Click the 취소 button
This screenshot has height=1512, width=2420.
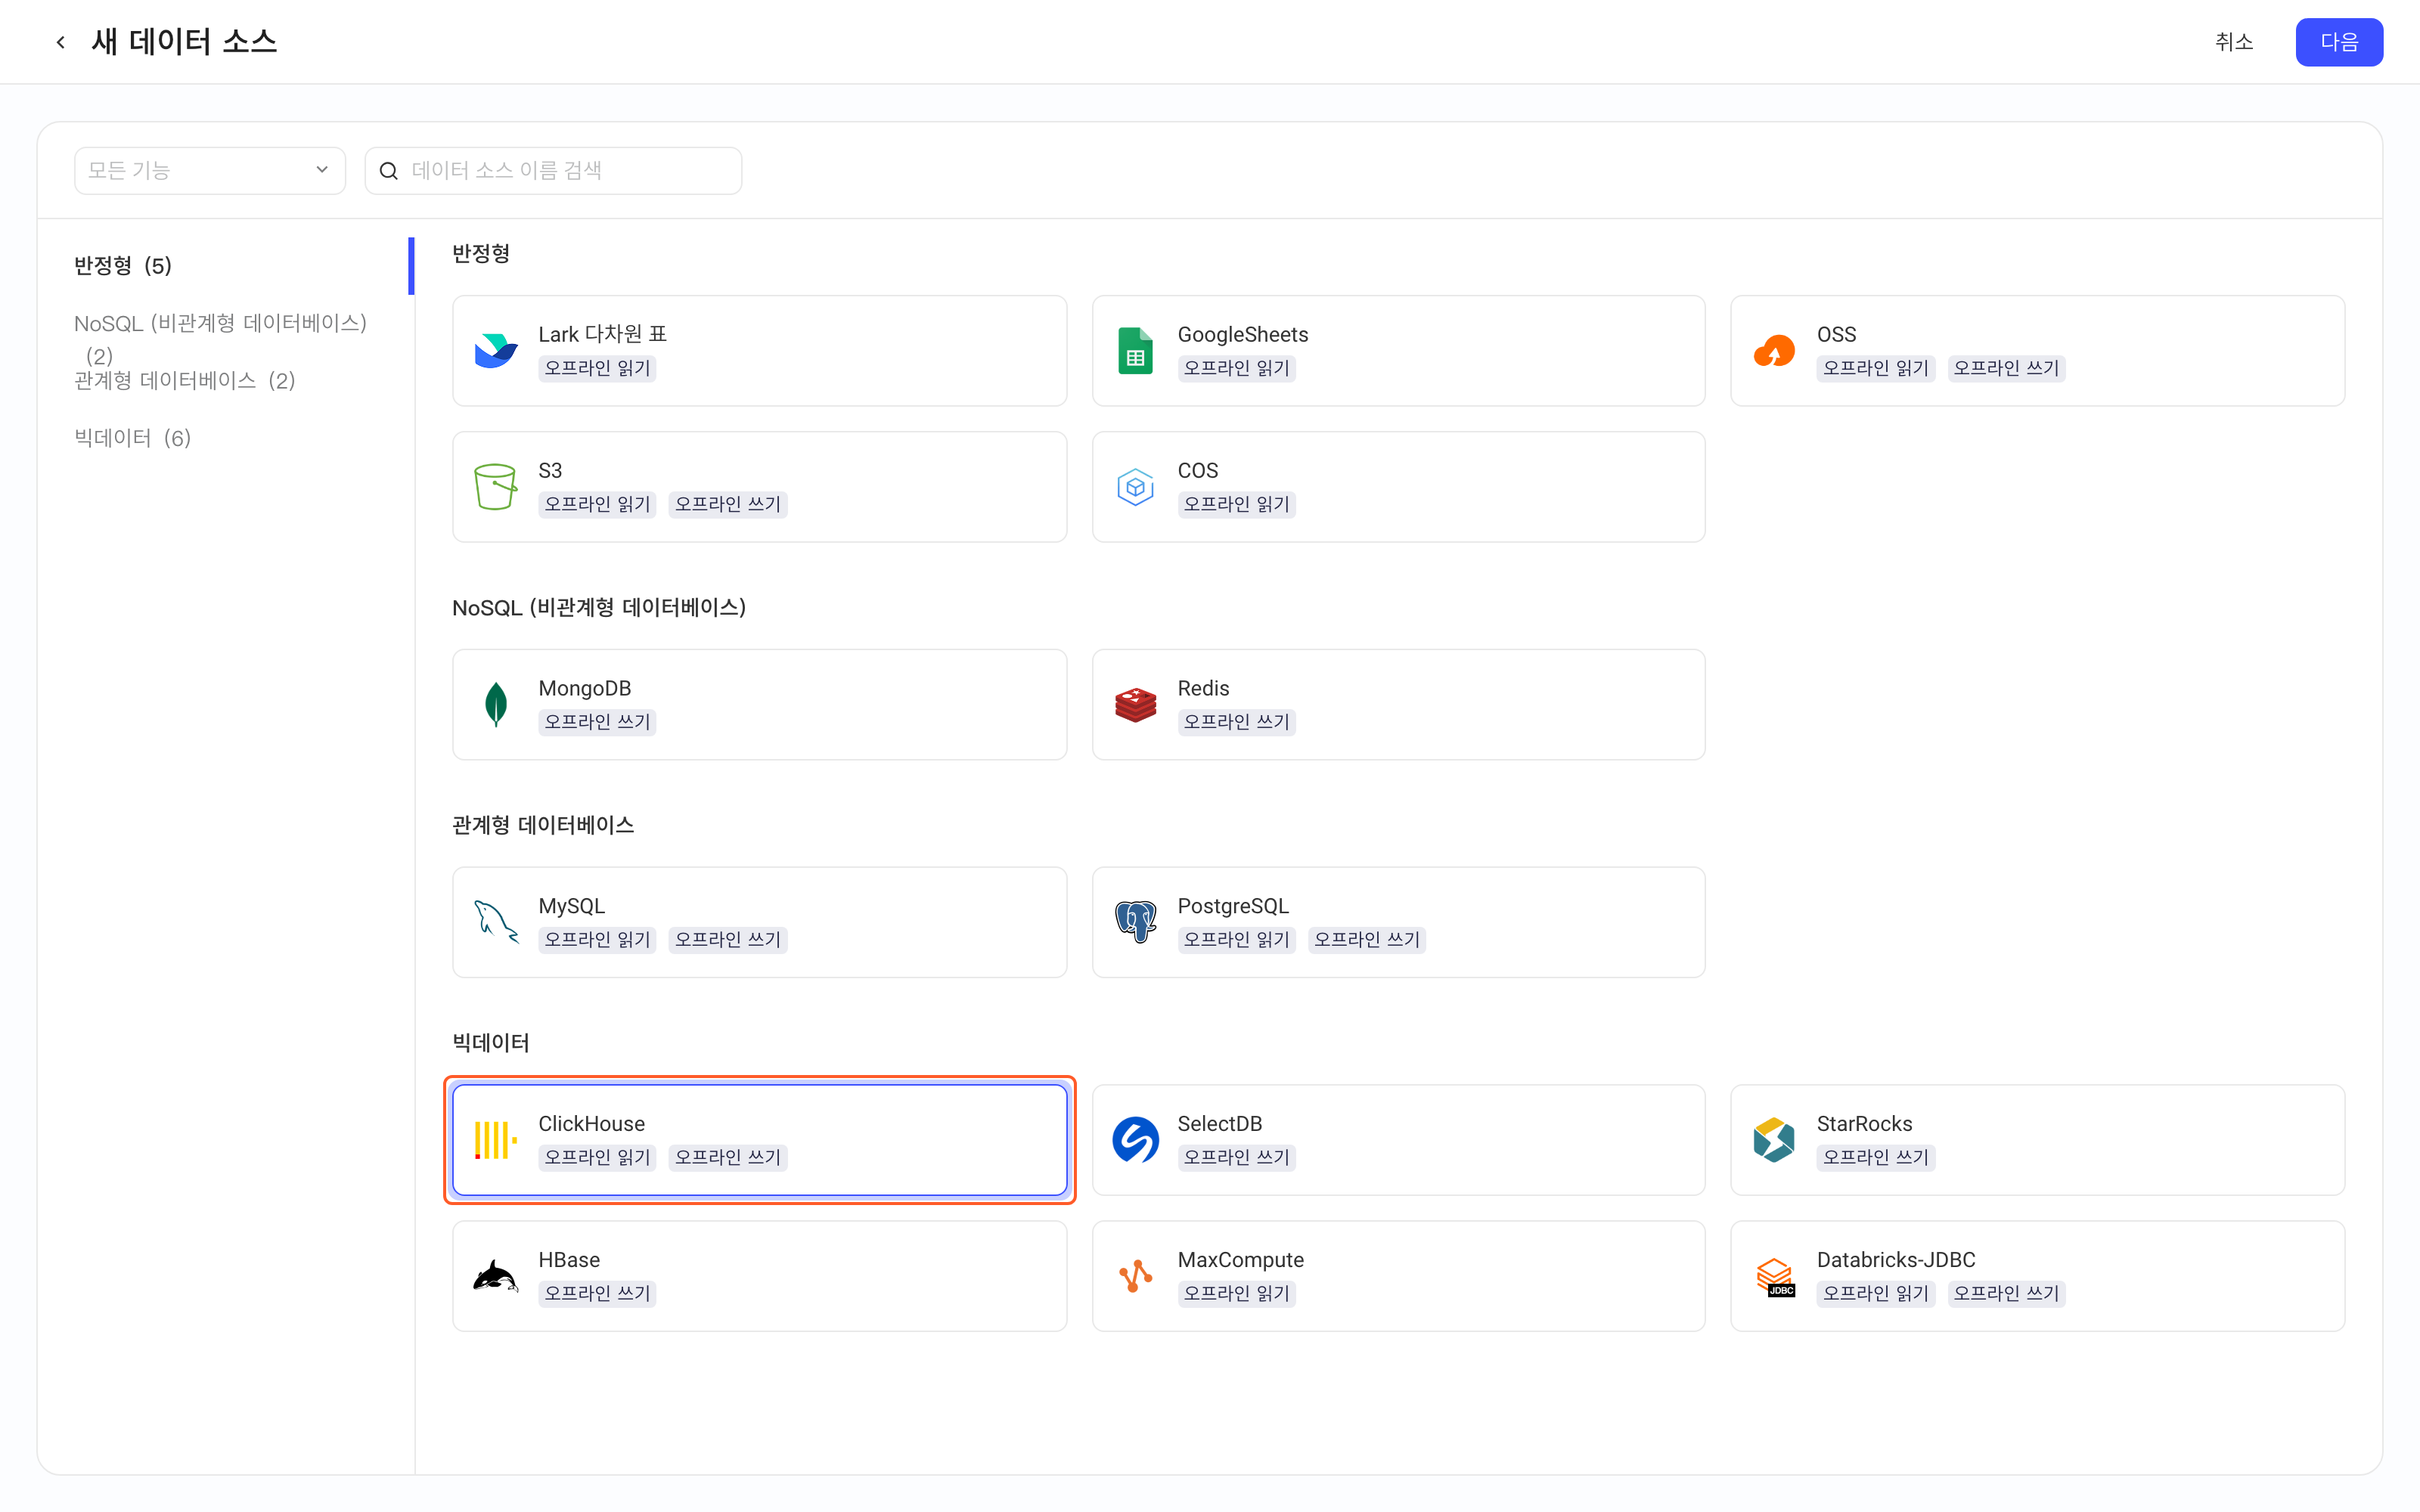click(x=2234, y=42)
